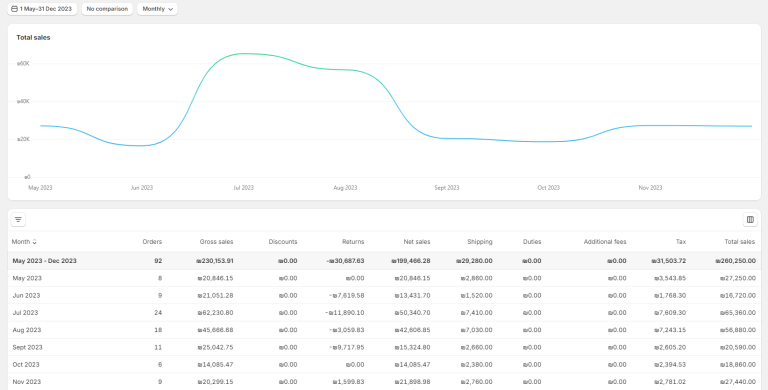The width and height of the screenshot is (768, 390).
Task: Open the table filter icon
Action: (18, 219)
